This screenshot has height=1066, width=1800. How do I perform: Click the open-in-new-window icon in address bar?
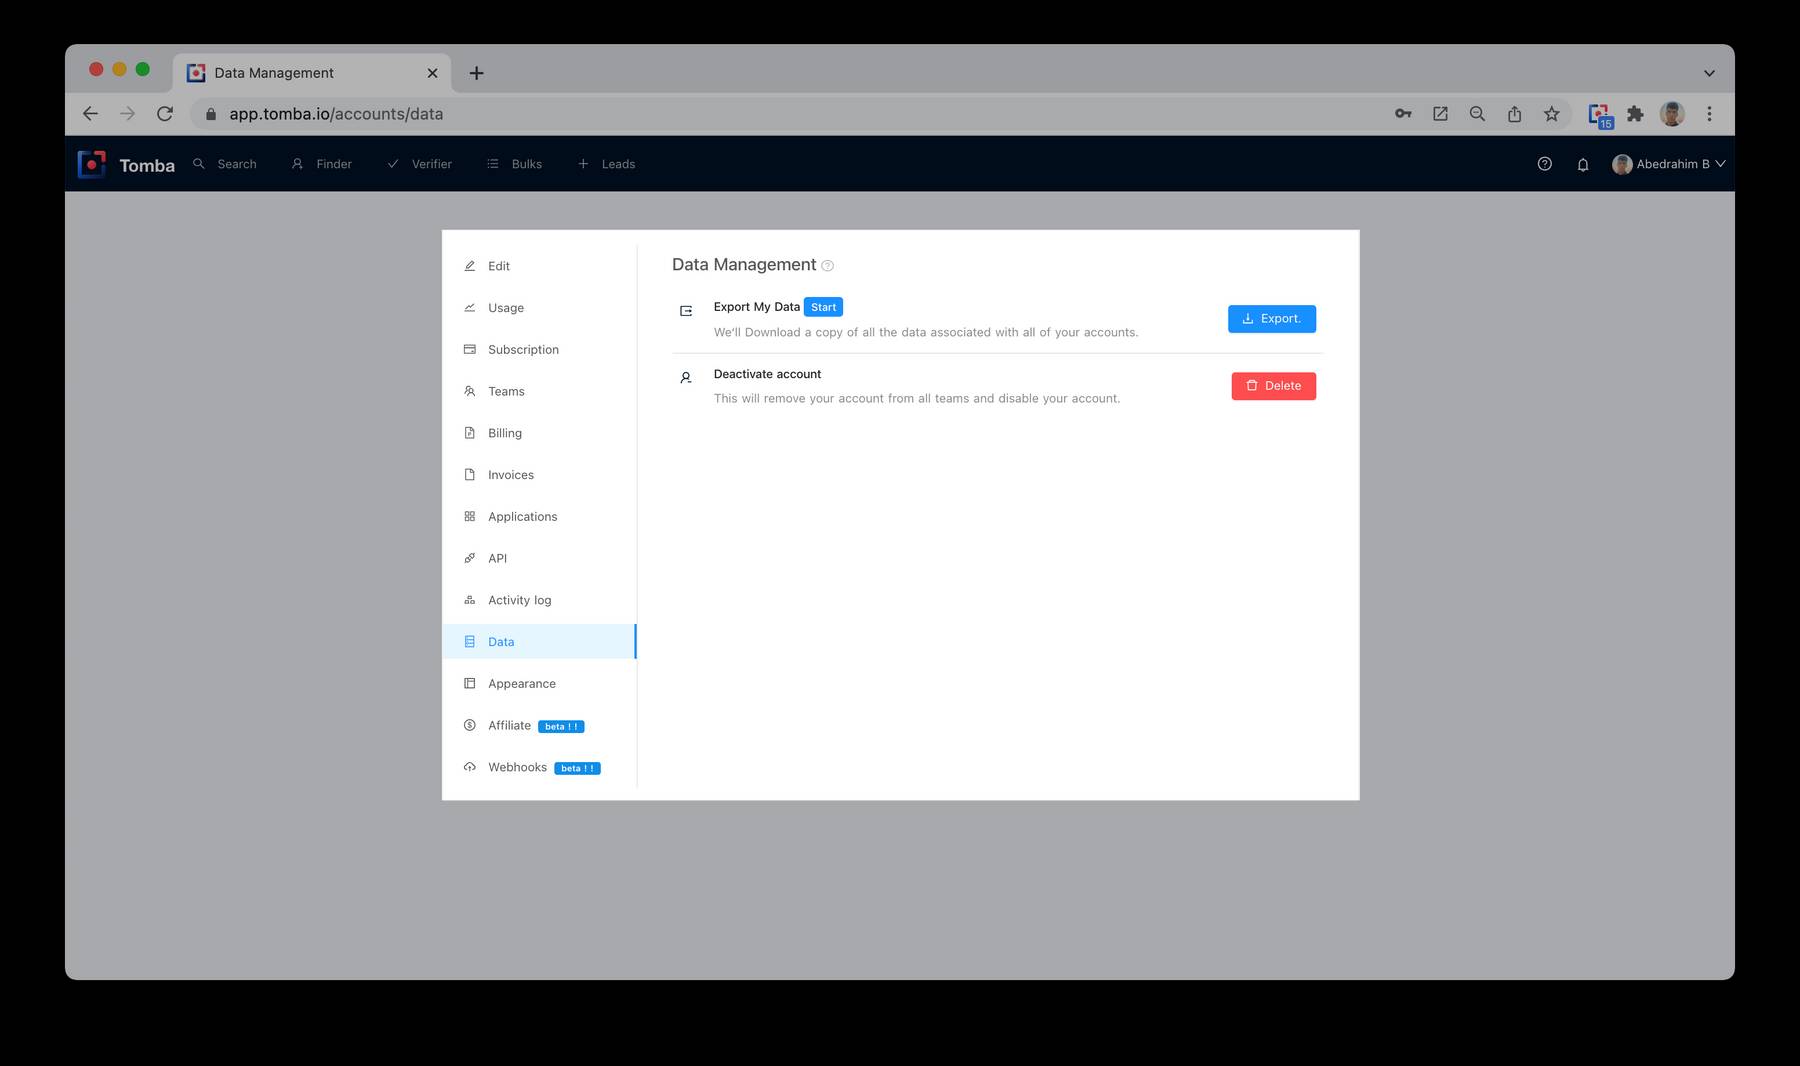pyautogui.click(x=1440, y=114)
